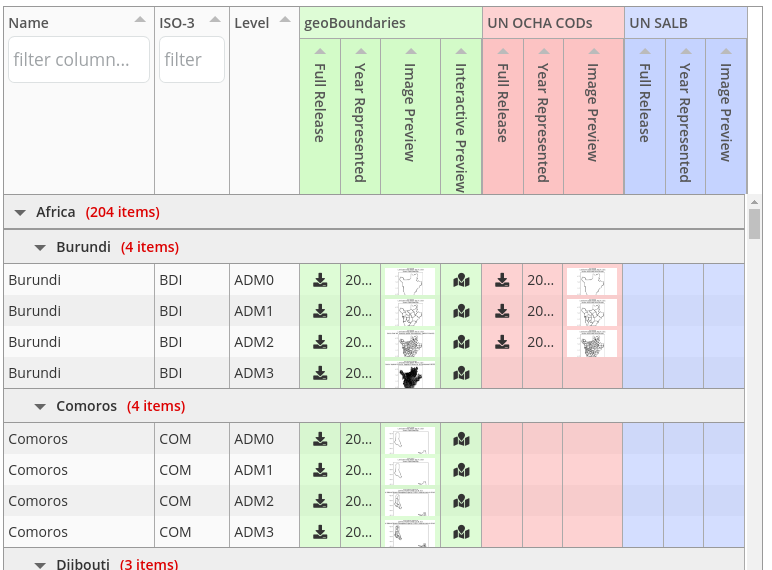This screenshot has height=570, width=772.
Task: Click the ADM2 level cell for Comoros
Action: [264, 501]
